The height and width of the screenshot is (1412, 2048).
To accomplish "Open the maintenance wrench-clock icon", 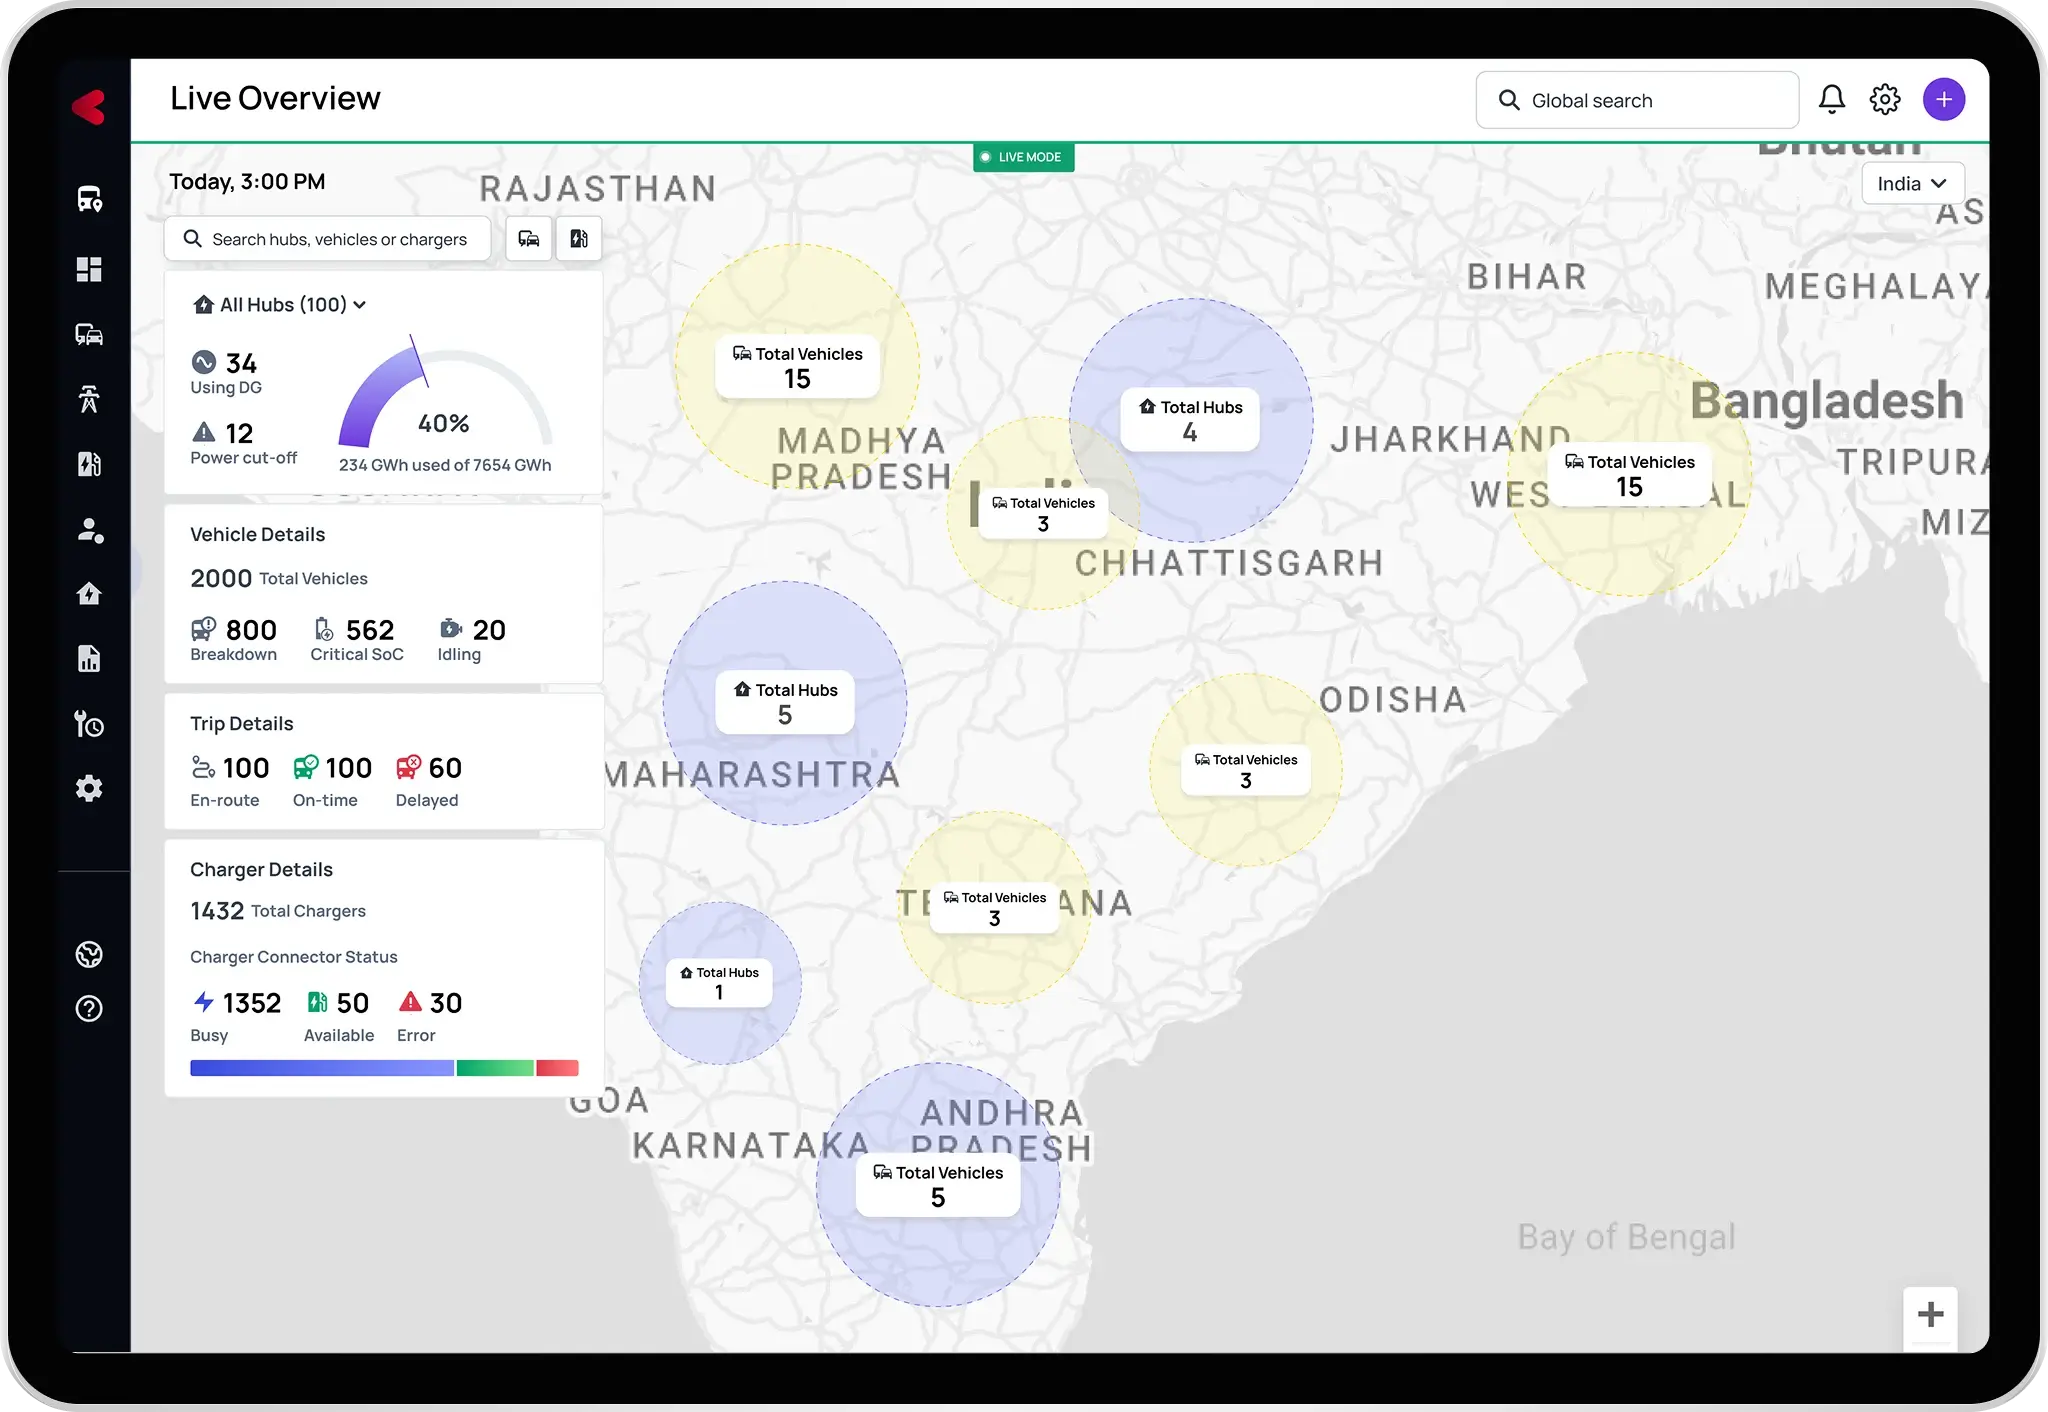I will (89, 723).
